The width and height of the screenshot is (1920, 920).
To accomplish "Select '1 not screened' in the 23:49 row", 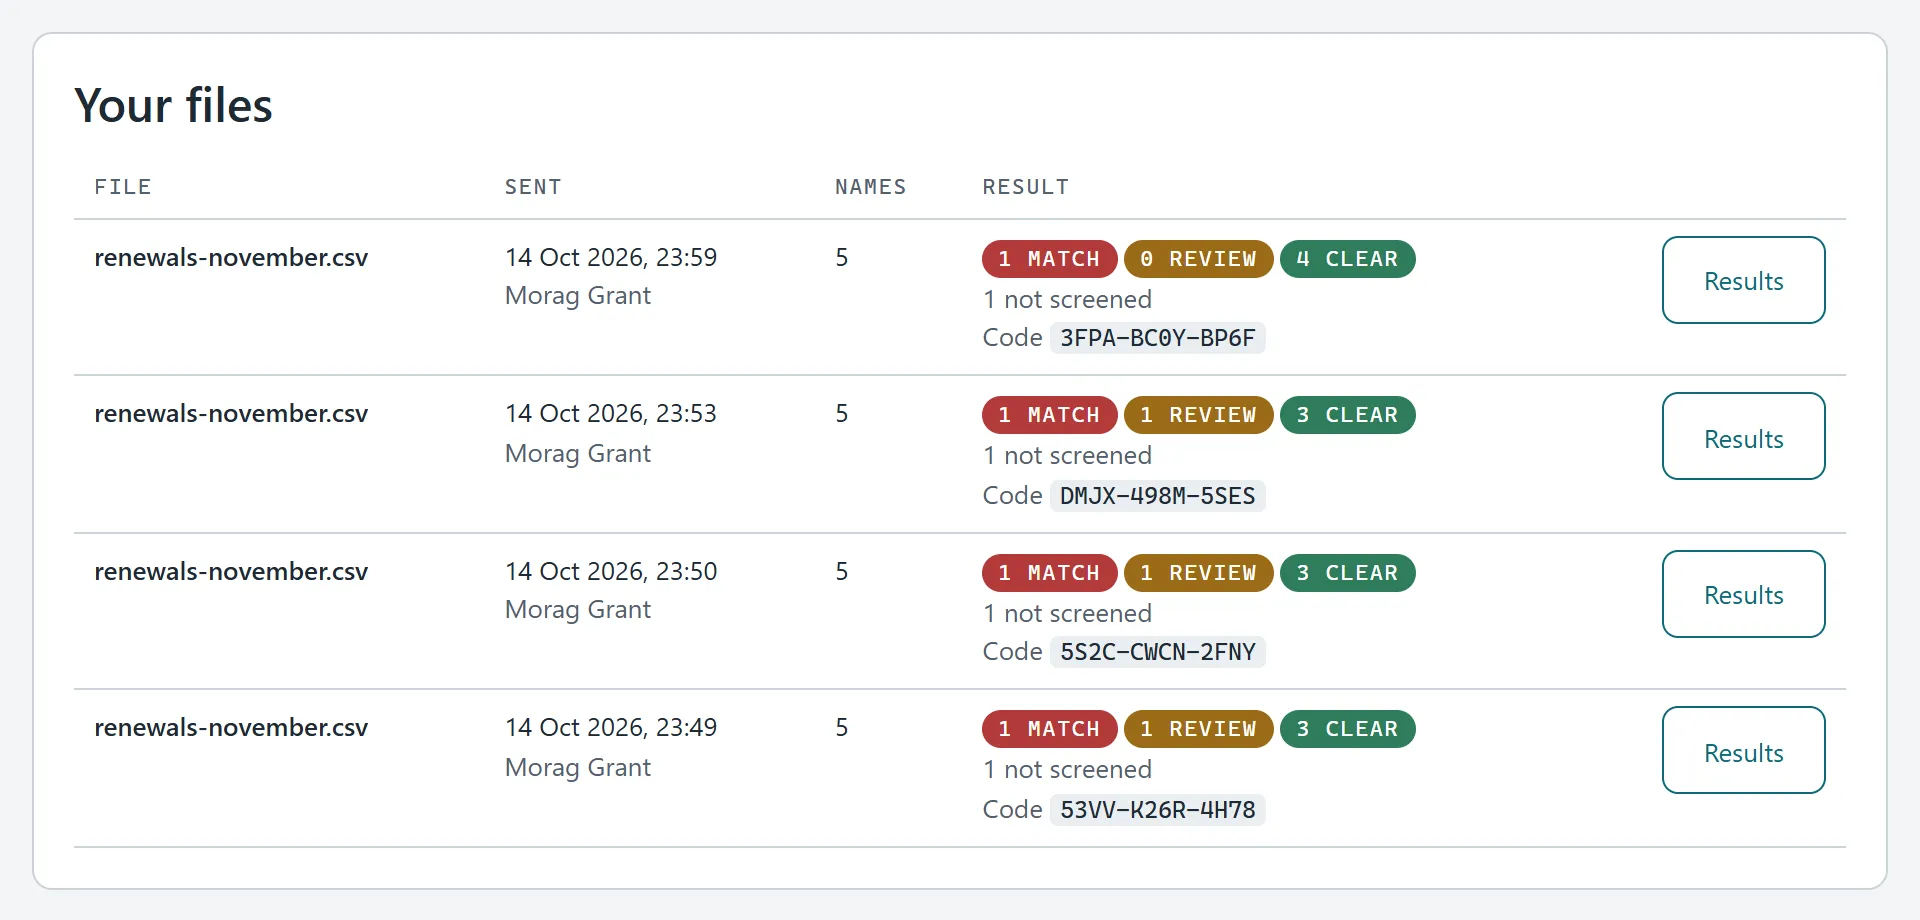I will (1067, 769).
